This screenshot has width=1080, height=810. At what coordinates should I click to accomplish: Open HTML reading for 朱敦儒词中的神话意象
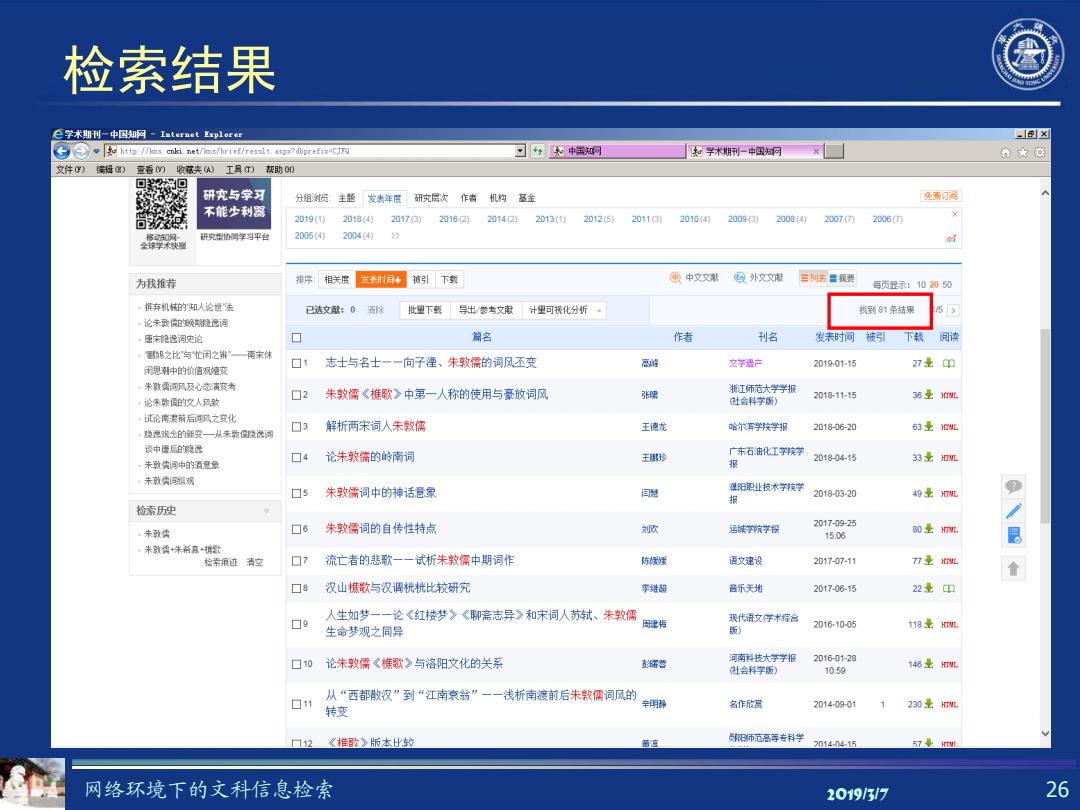(x=949, y=494)
